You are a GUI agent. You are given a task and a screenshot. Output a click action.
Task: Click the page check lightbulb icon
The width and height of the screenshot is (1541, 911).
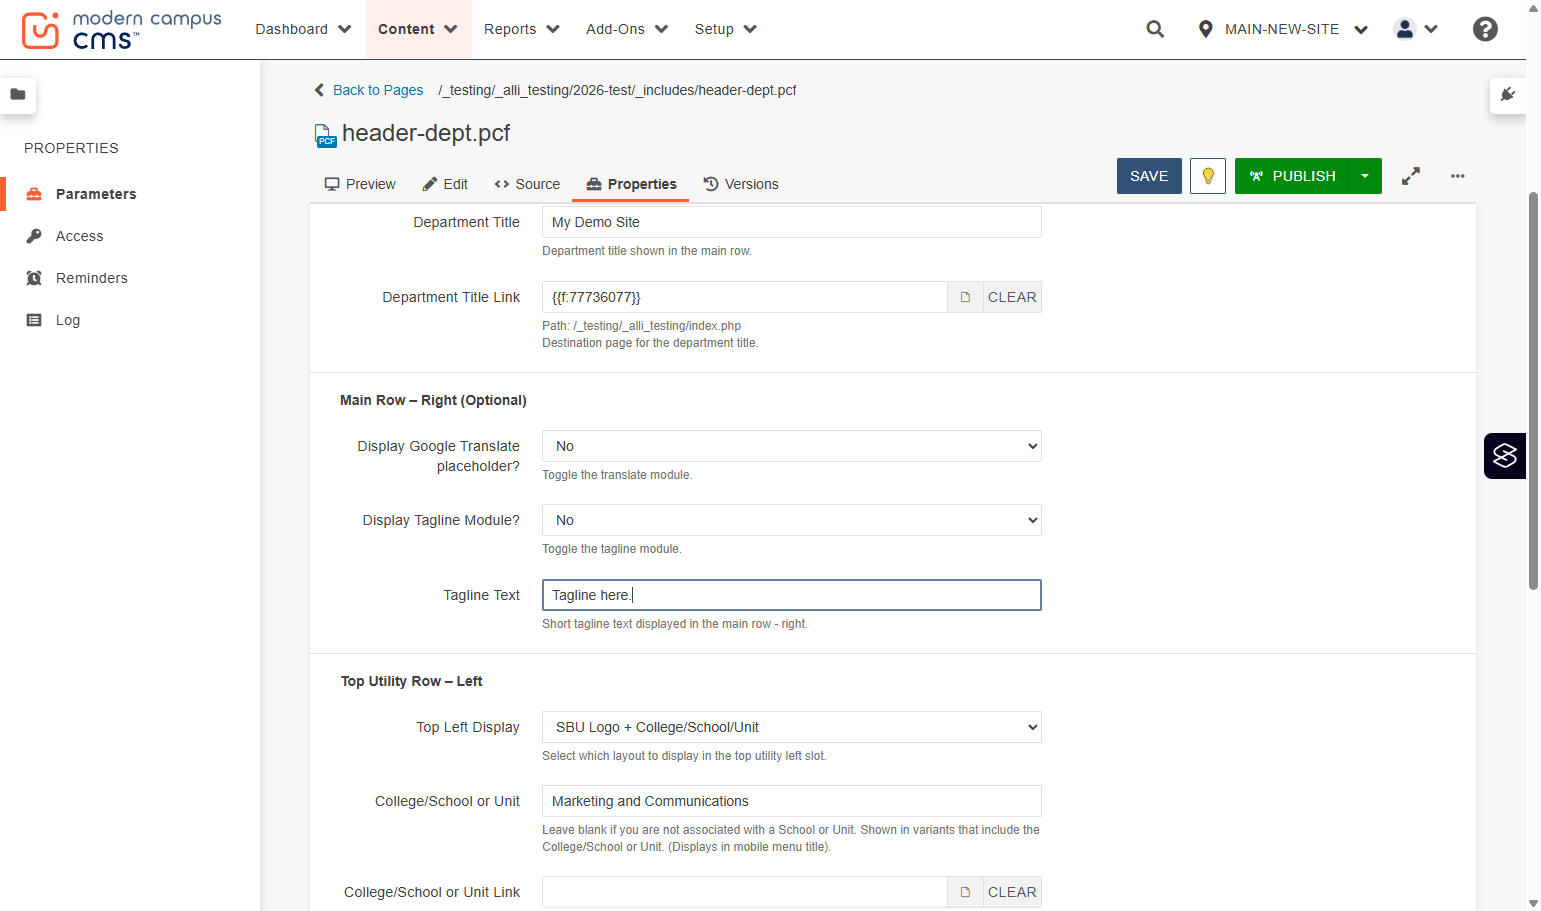[1208, 176]
